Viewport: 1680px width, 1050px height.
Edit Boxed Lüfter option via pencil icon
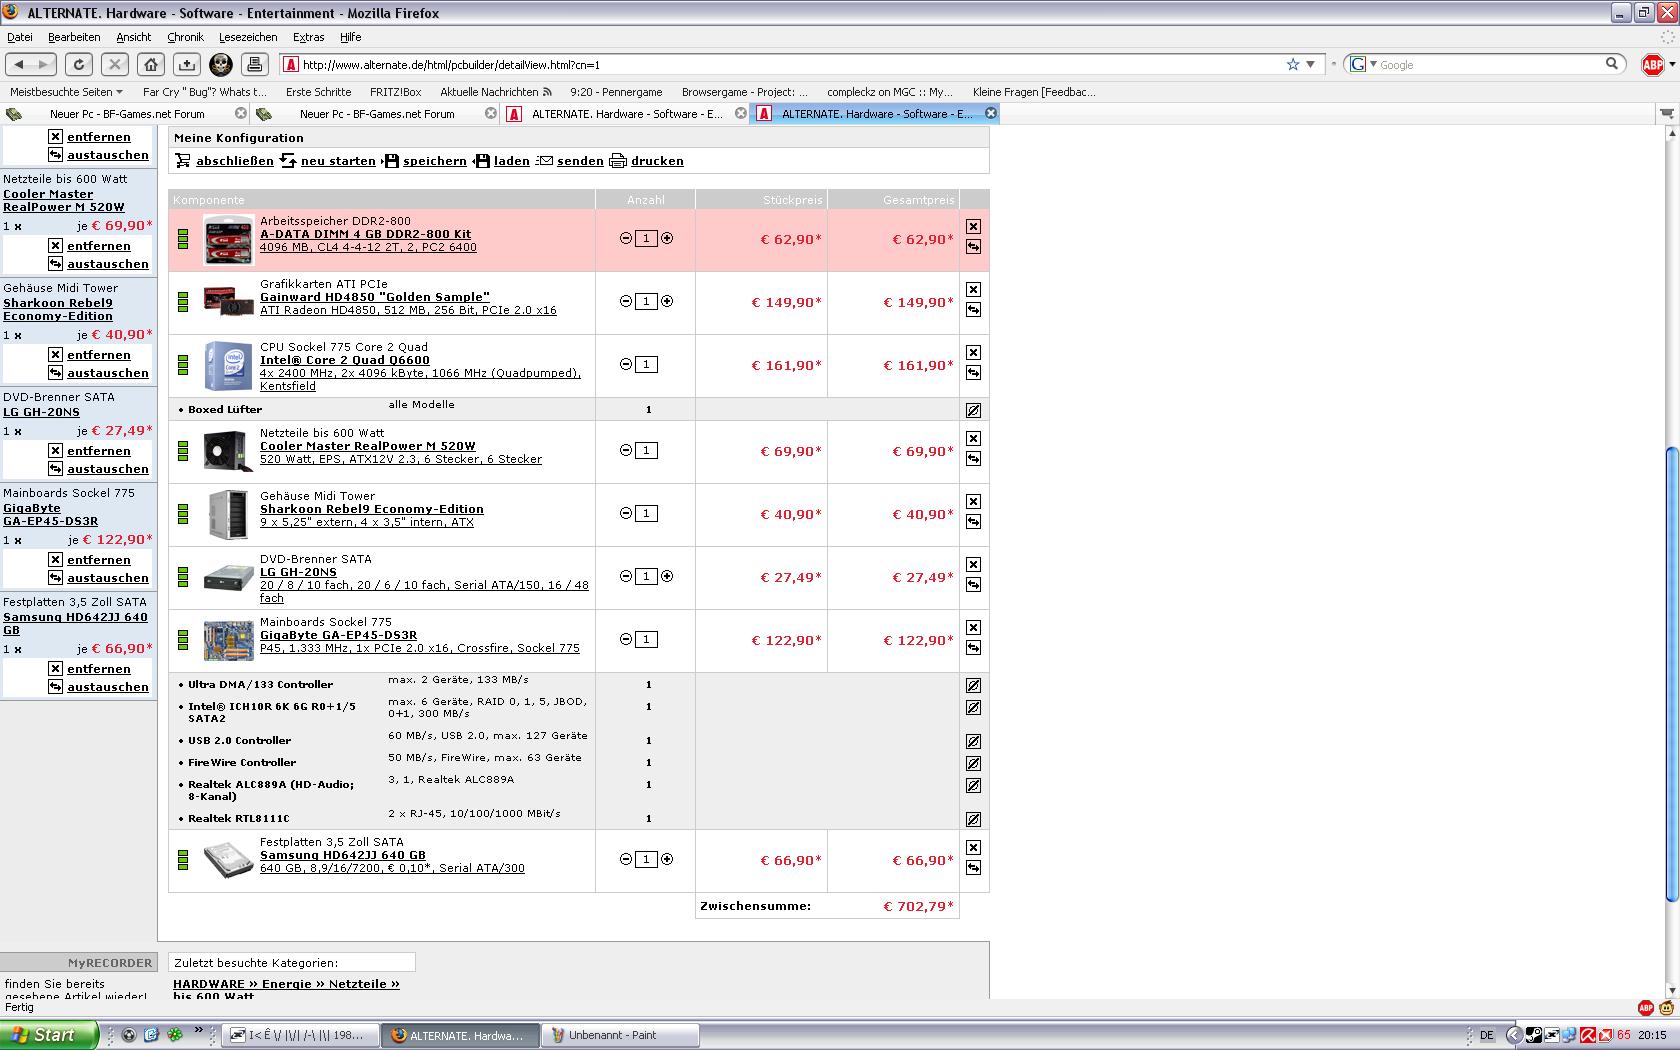click(x=973, y=410)
